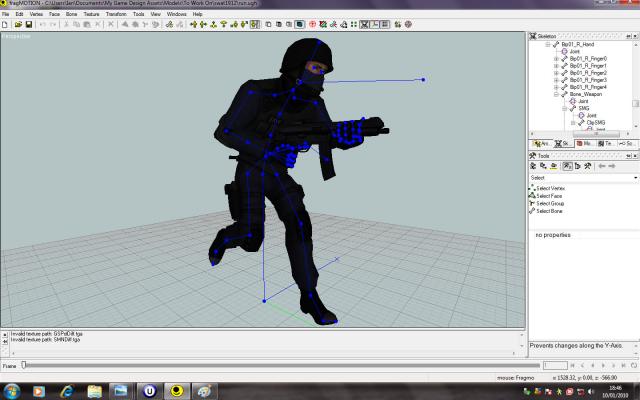This screenshot has height=400, width=640.
Task: Click the Open file folder icon
Action: point(18,24)
